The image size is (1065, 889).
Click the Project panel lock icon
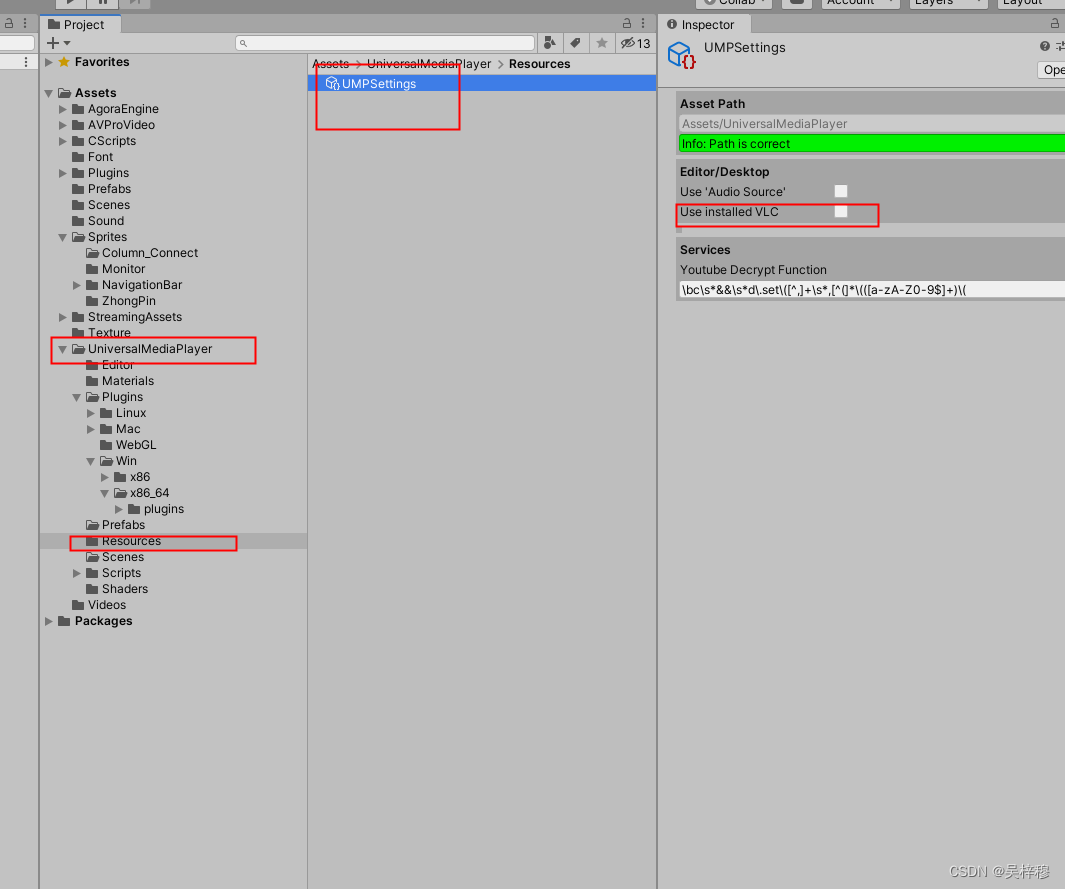coord(627,23)
